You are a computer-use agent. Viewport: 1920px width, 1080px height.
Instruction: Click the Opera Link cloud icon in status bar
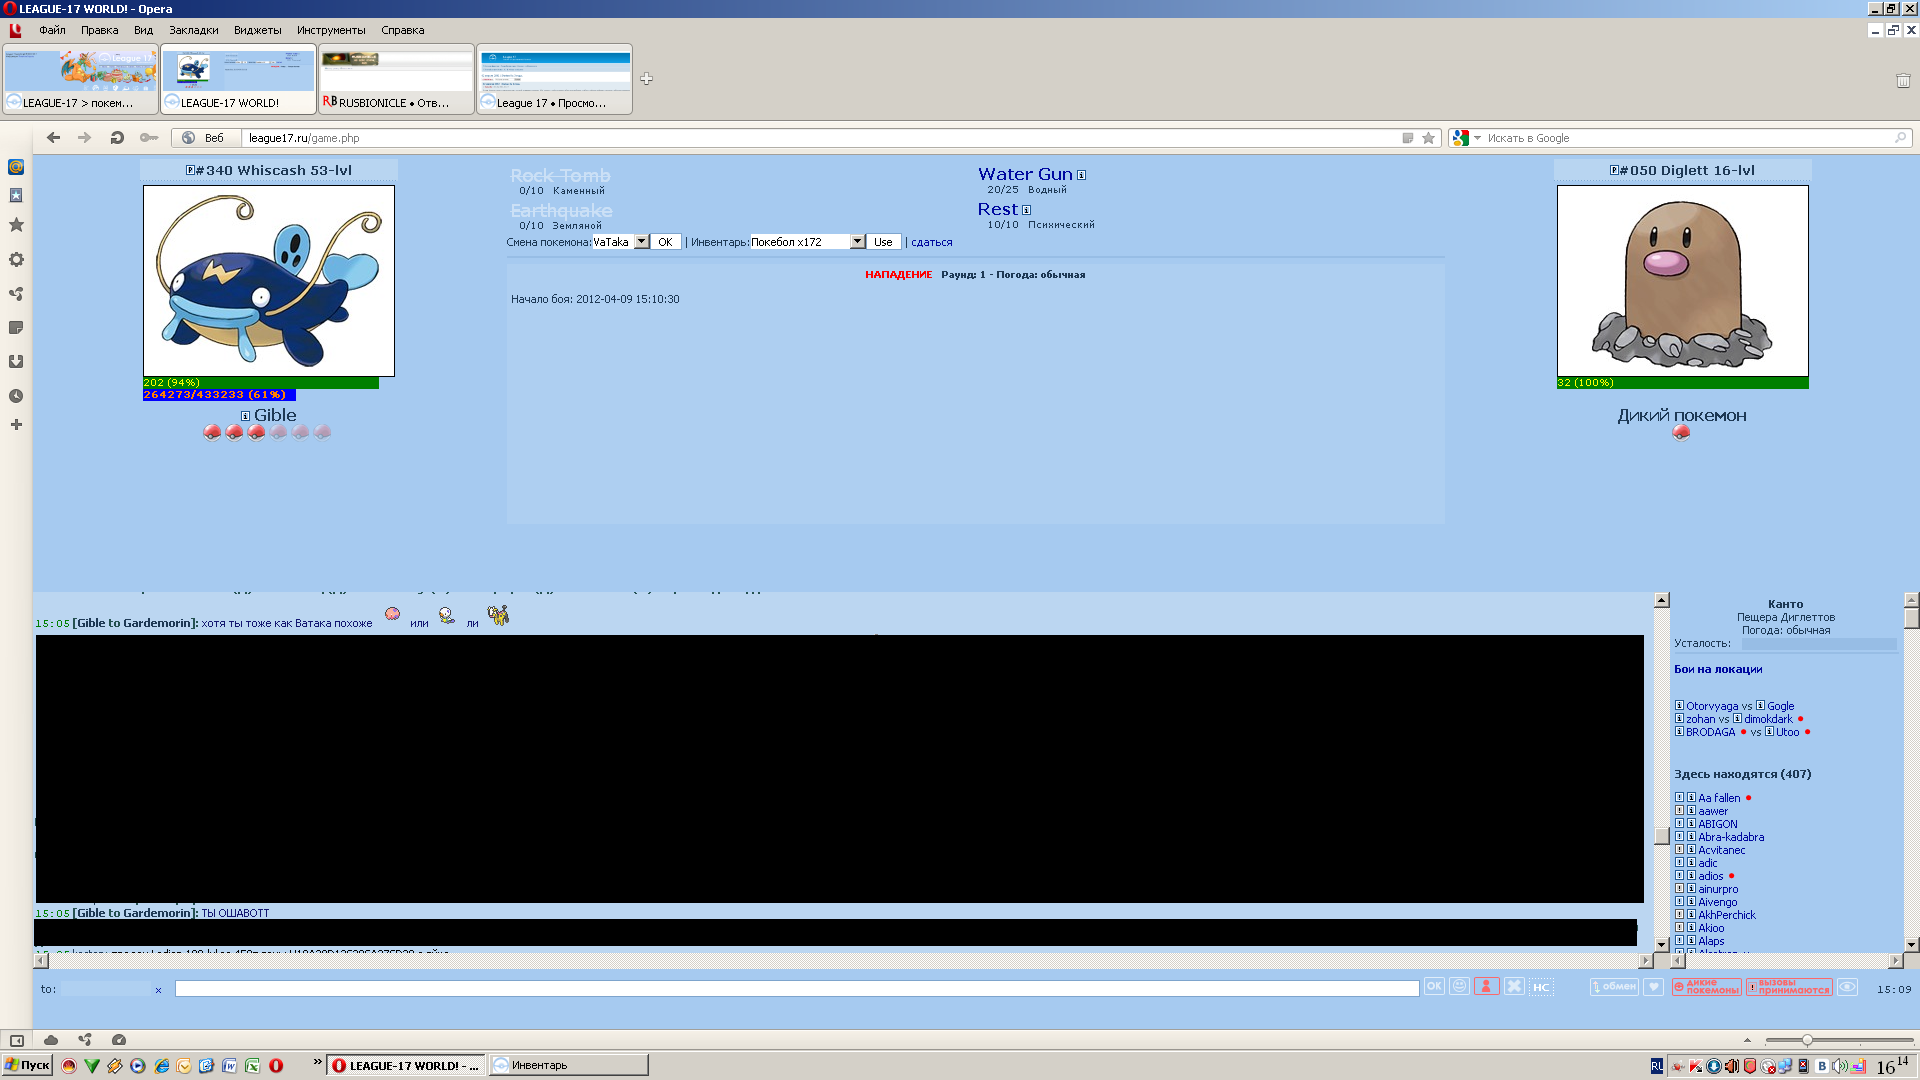click(x=51, y=1040)
